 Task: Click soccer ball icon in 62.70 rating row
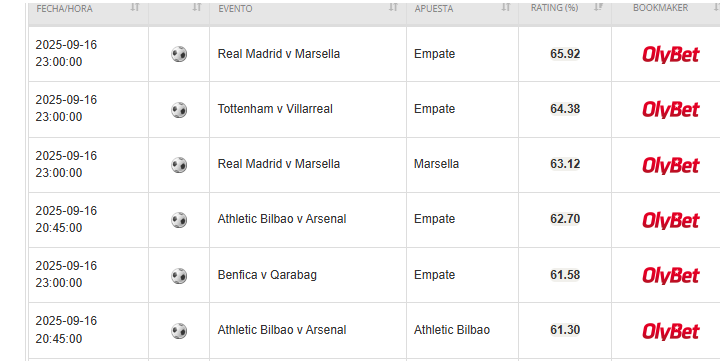click(x=179, y=220)
